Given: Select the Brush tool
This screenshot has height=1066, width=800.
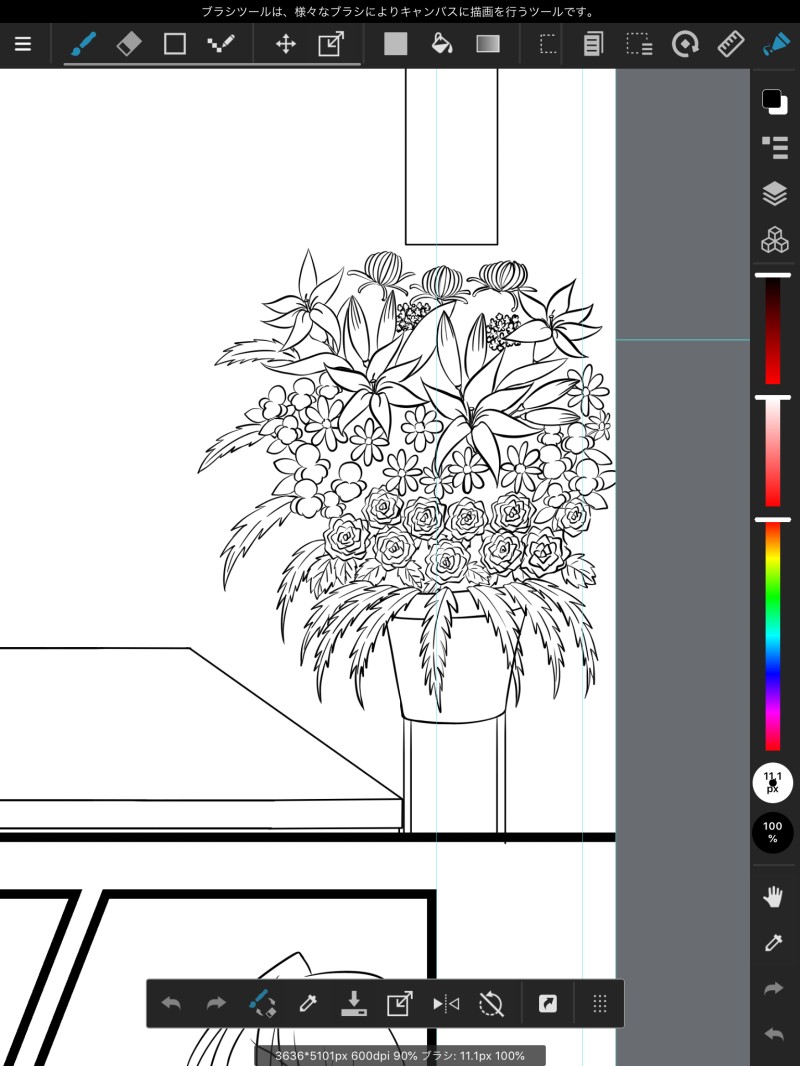Looking at the screenshot, I should pyautogui.click(x=83, y=44).
